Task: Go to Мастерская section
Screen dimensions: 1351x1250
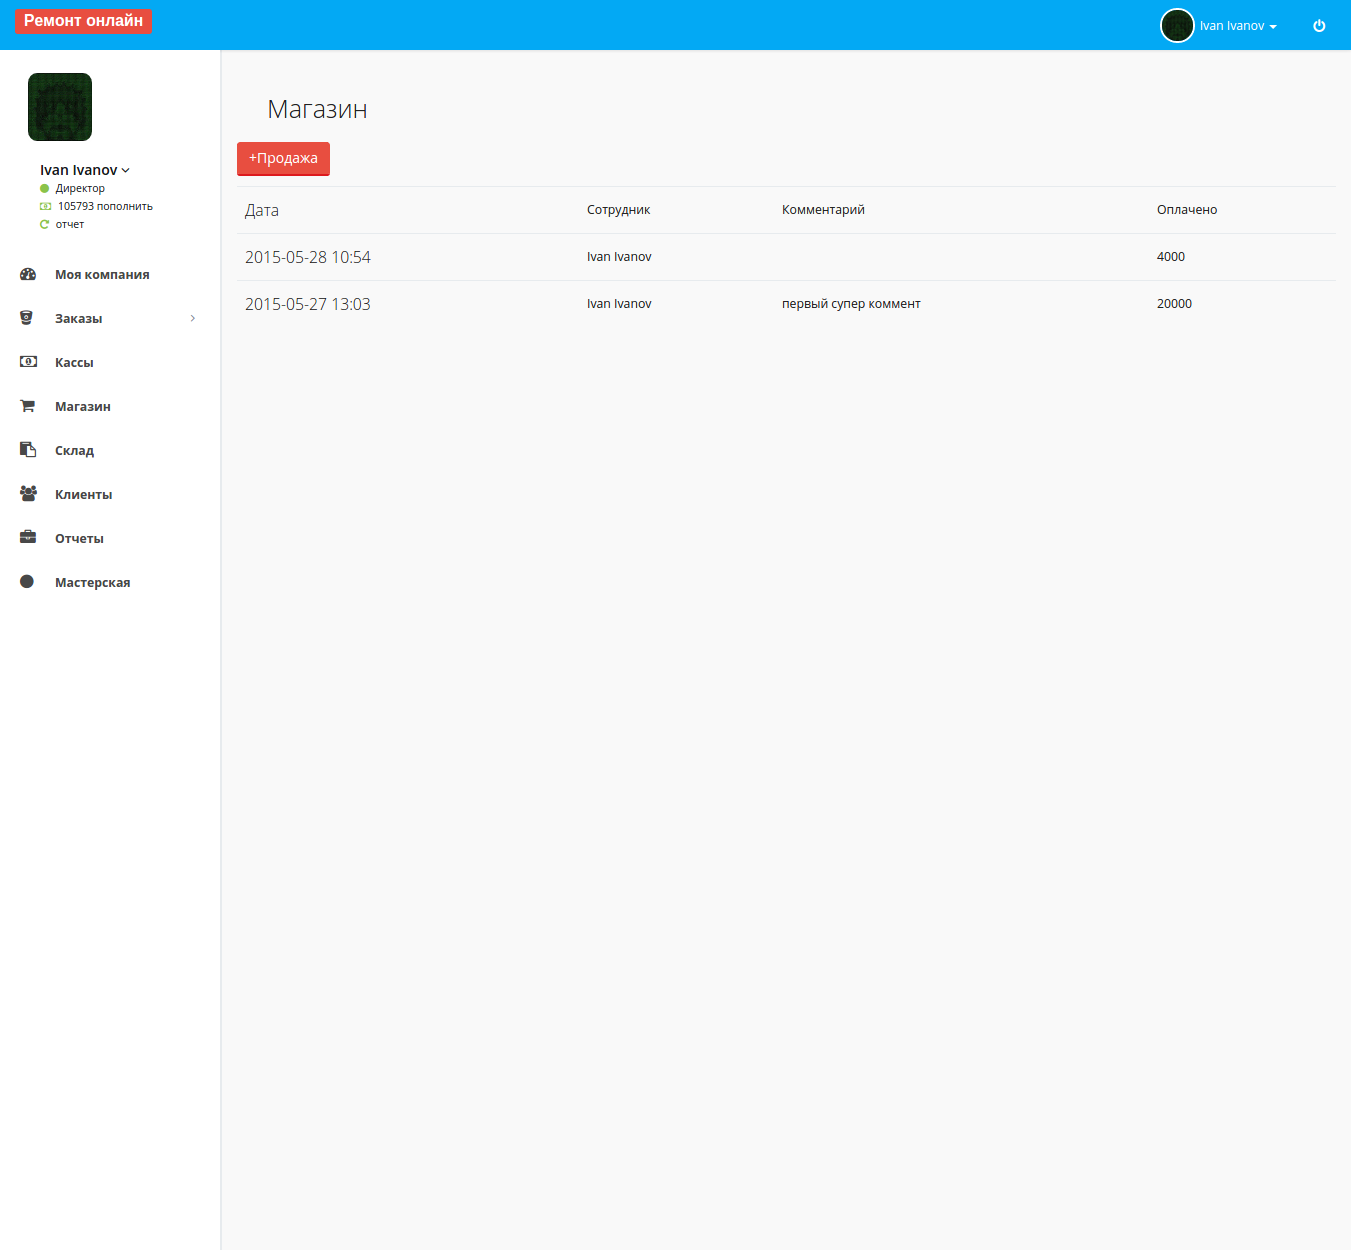Action: coord(92,582)
